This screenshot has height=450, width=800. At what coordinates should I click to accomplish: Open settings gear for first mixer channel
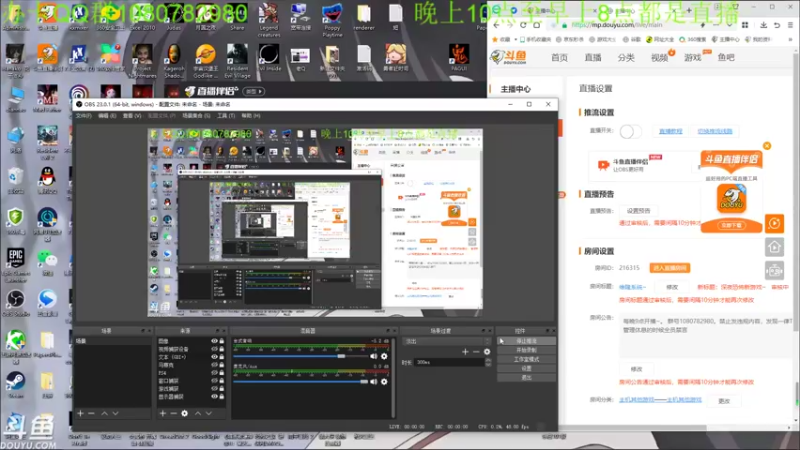(x=384, y=356)
